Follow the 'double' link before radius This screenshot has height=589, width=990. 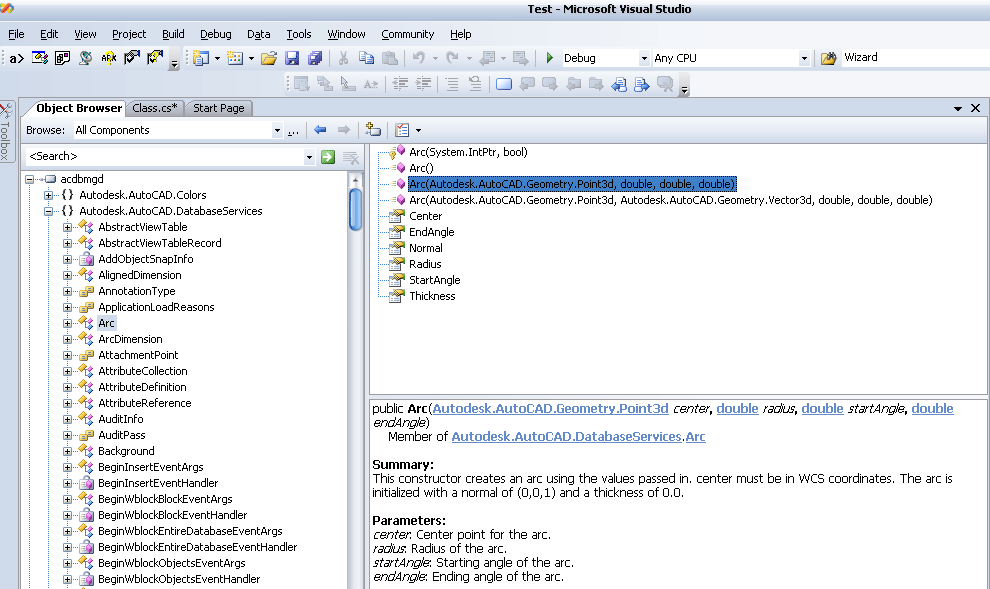tap(737, 409)
